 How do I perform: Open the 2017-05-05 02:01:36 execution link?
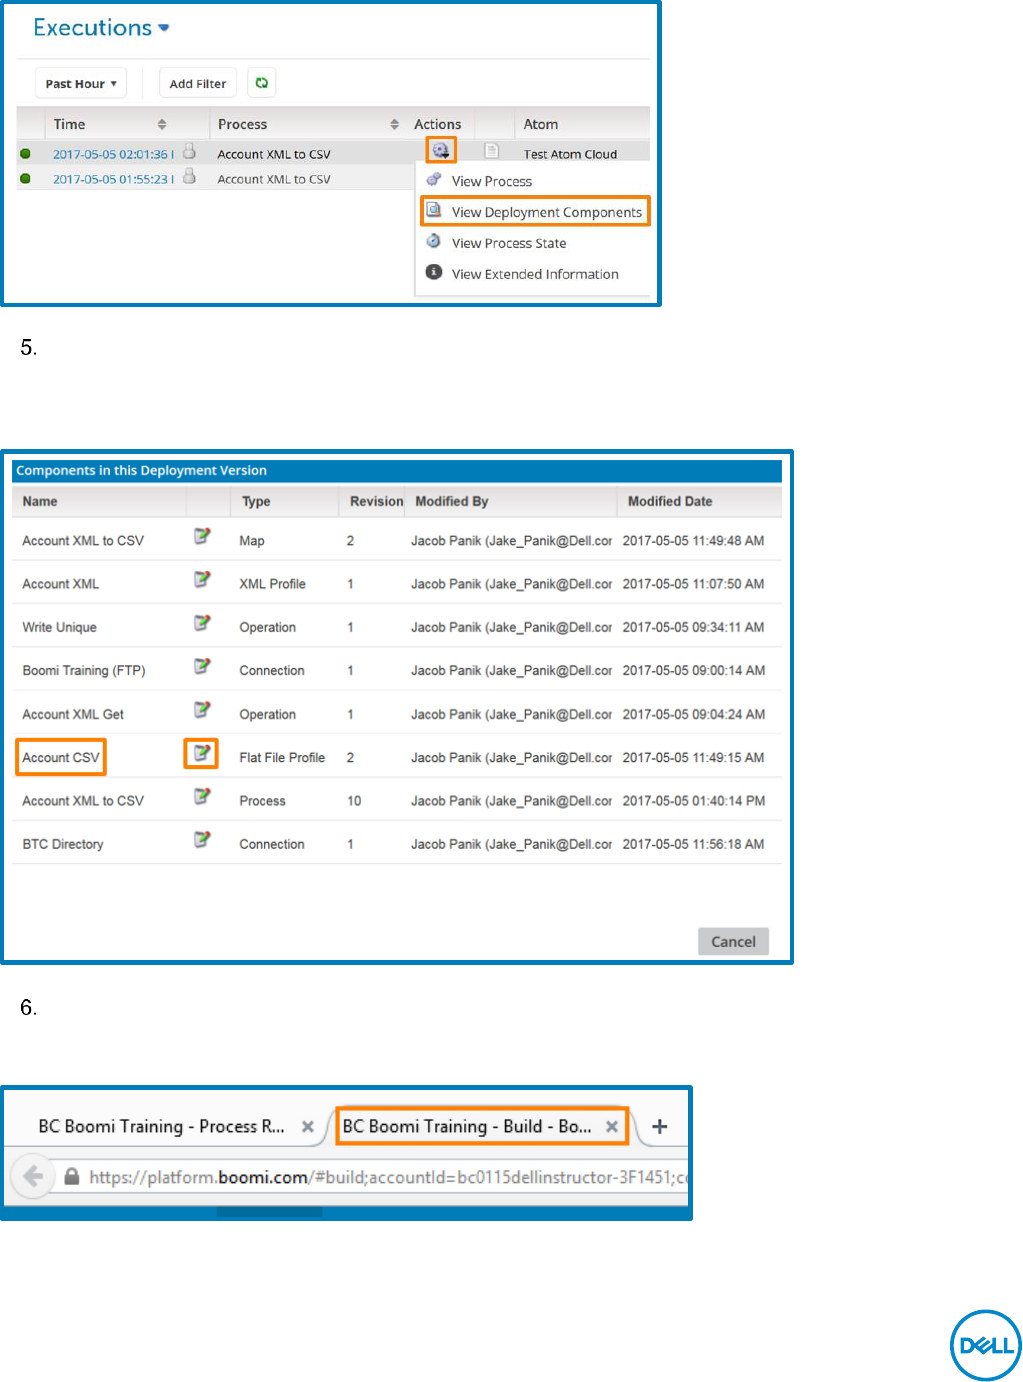tap(113, 154)
